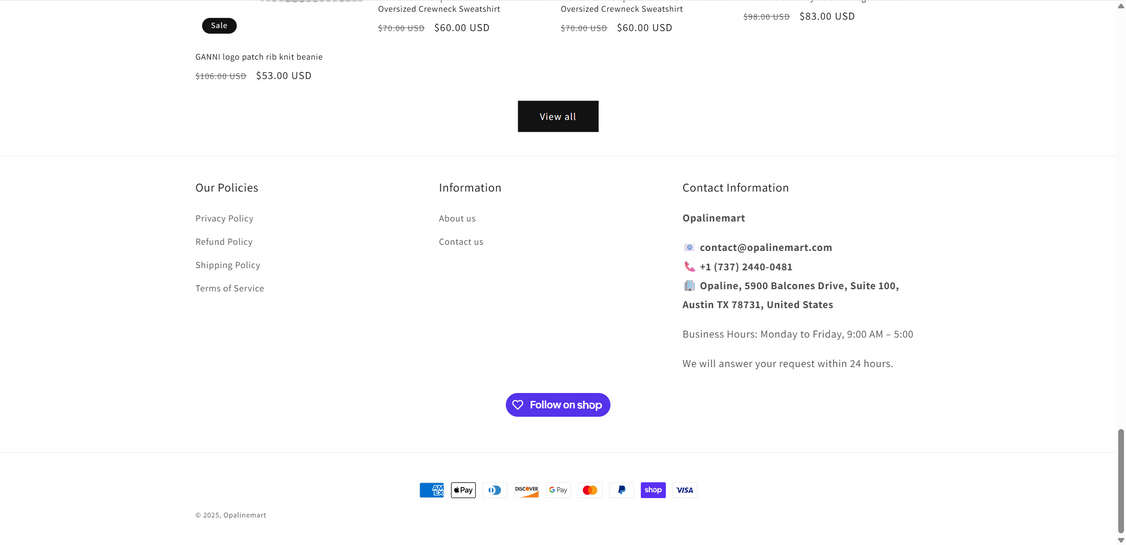The width and height of the screenshot is (1126, 545).
Task: Click the Mastercard payment icon
Action: point(590,490)
